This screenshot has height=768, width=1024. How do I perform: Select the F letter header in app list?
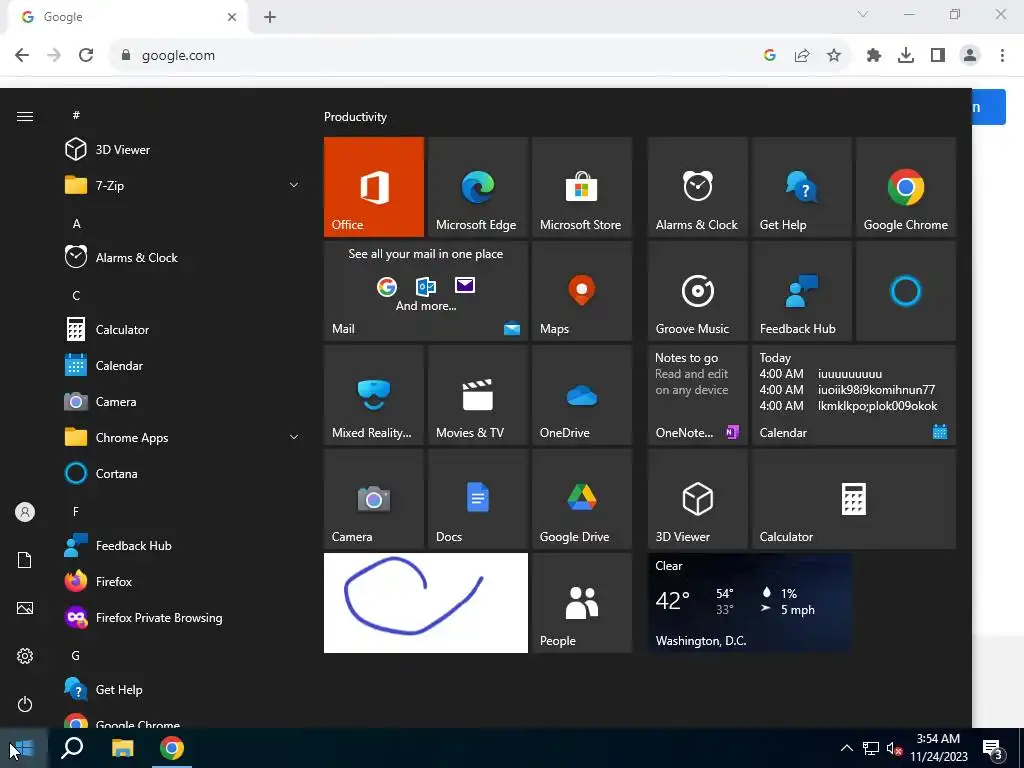pos(76,511)
